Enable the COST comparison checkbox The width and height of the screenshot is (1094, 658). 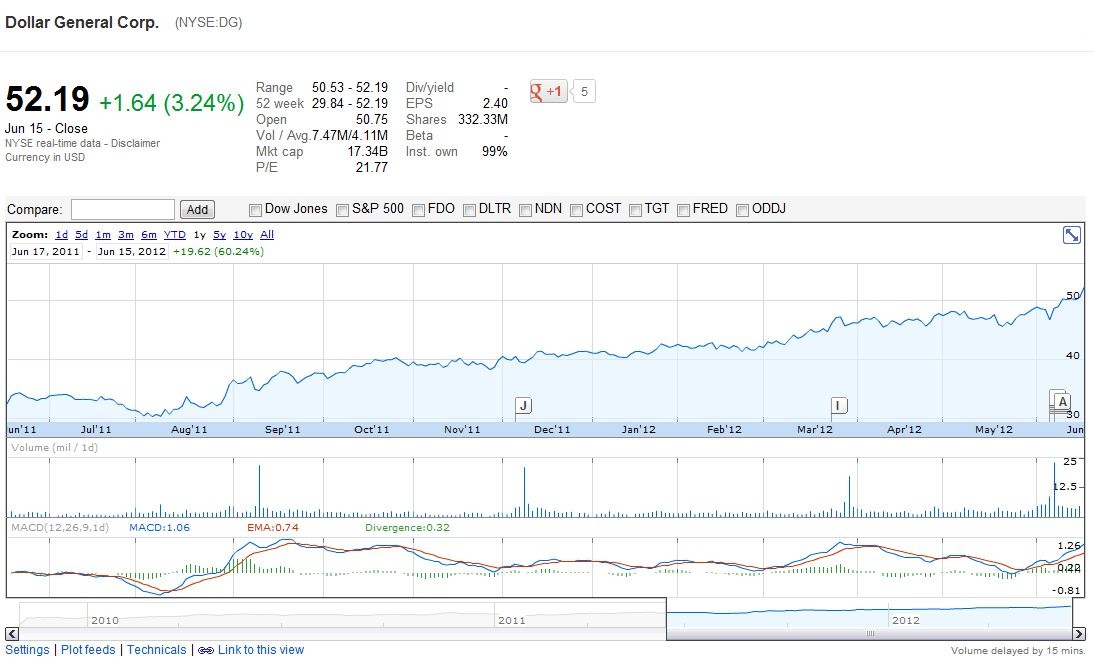pyautogui.click(x=576, y=210)
